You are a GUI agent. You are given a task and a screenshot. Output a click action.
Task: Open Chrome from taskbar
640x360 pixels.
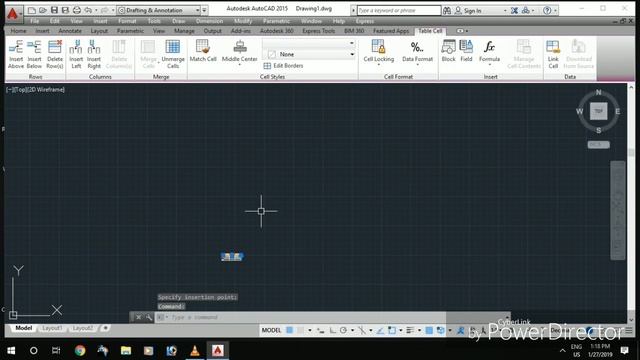tap(80, 351)
